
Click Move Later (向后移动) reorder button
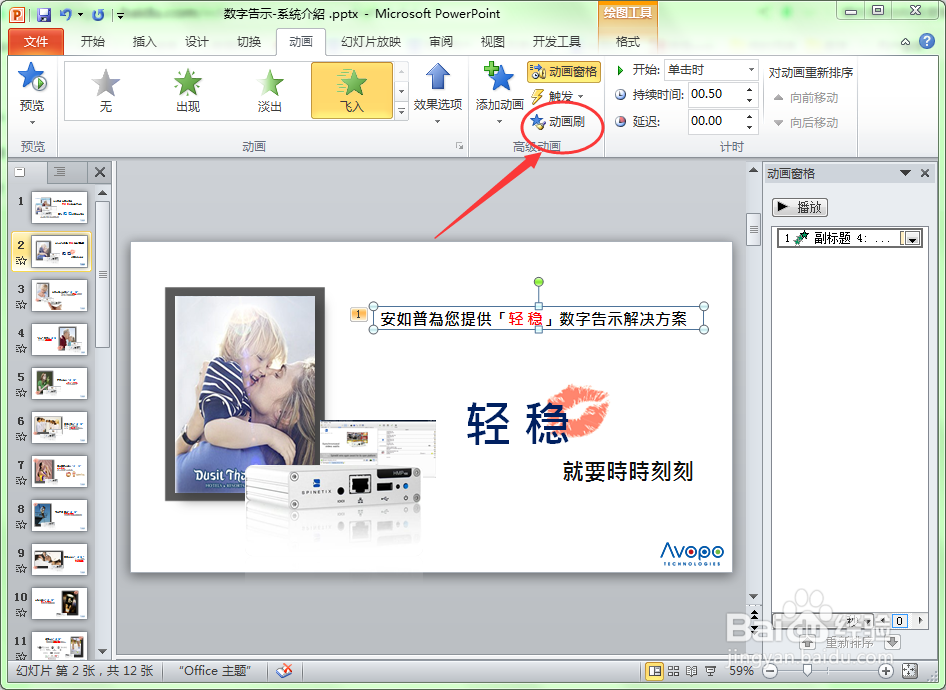click(807, 123)
